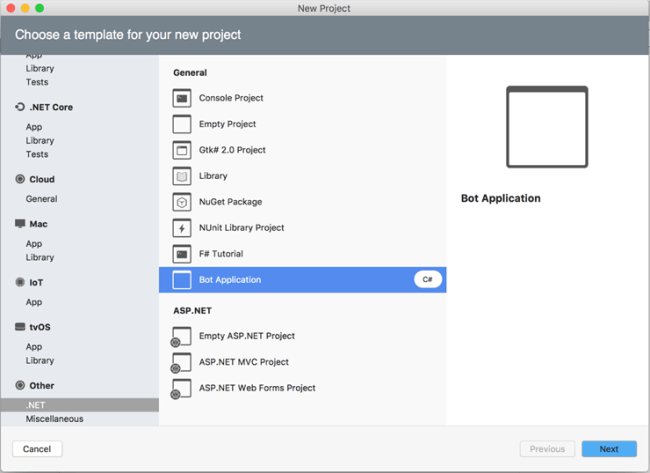This screenshot has height=473, width=650.
Task: Select Tests under .NET Core
Action: [37, 154]
